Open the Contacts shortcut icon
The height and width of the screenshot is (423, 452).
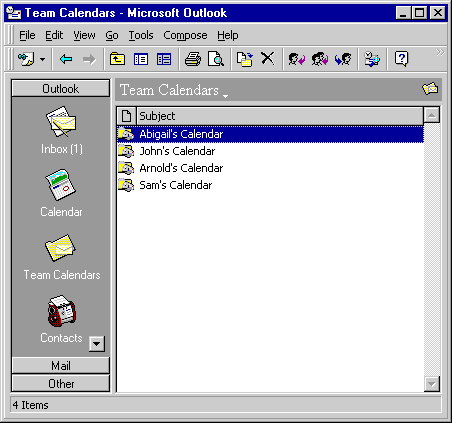62,311
